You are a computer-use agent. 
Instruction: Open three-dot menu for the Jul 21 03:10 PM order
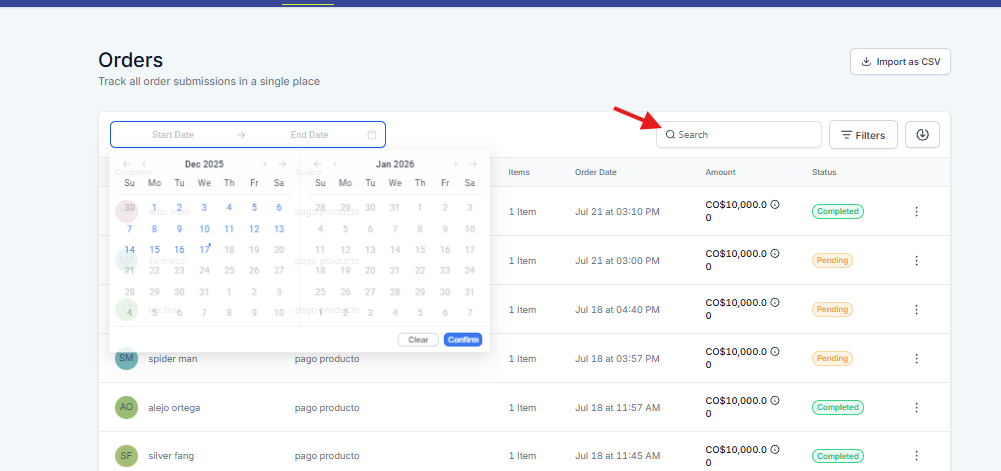916,212
